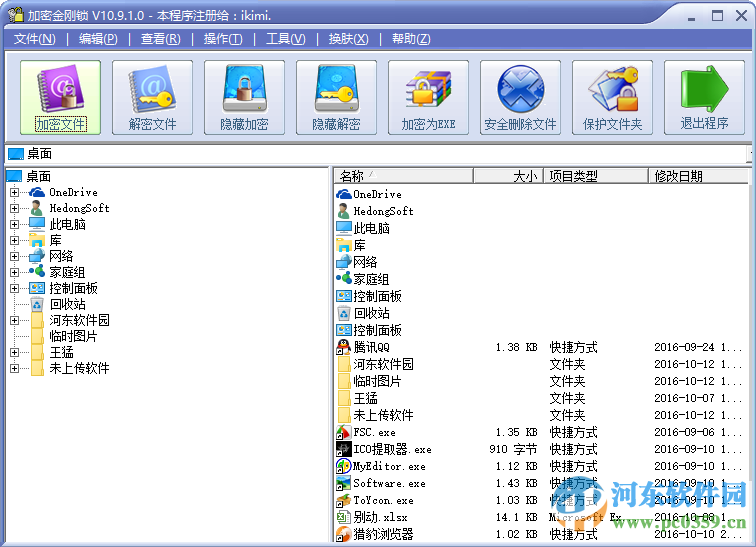Expand the 家庭组 tree node
The width and height of the screenshot is (756, 547).
(x=14, y=272)
